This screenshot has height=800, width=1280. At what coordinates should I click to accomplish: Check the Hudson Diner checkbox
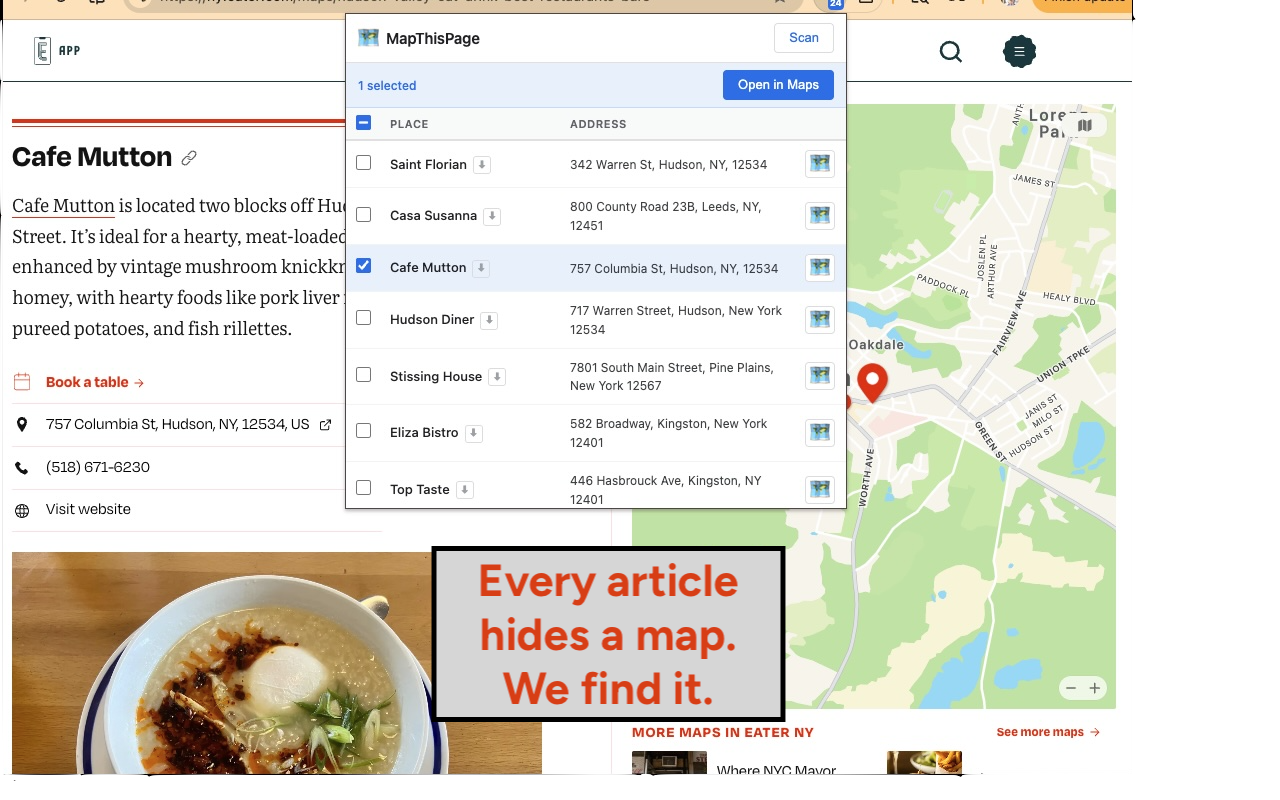coord(364,318)
